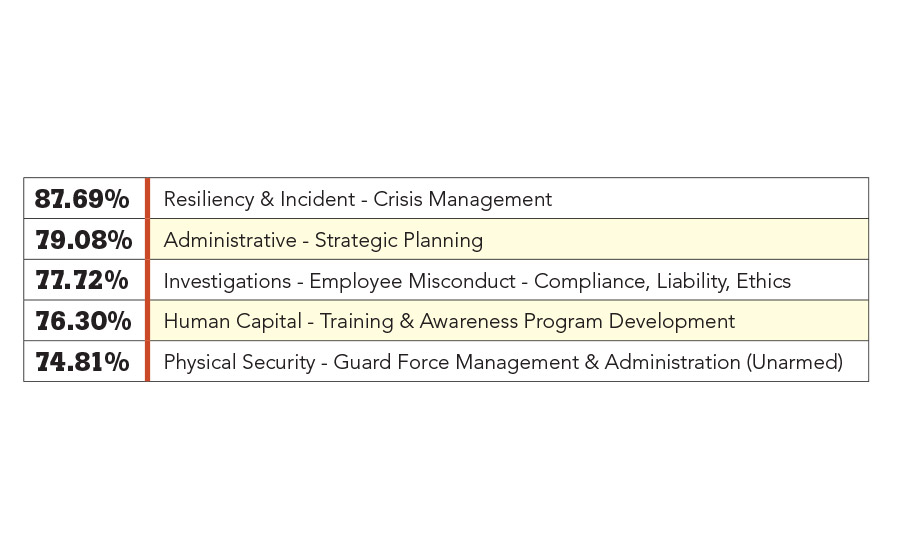Click the red divider beside 77.72%
Image resolution: width=900 pixels, height=550 pixels.
(147, 281)
